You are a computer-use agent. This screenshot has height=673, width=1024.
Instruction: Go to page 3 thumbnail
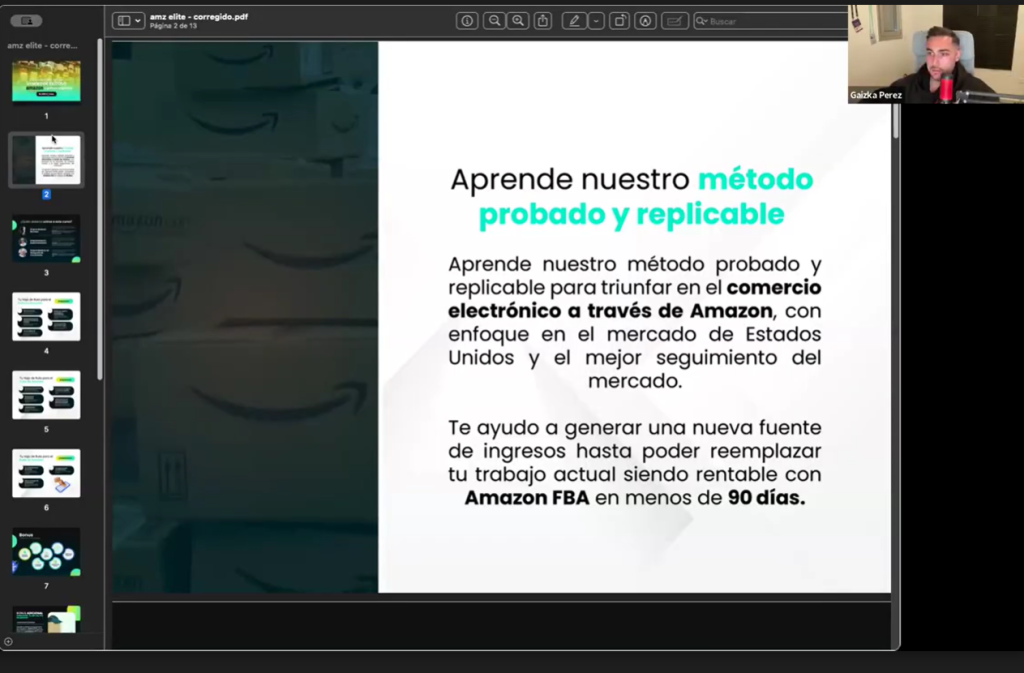coord(46,238)
